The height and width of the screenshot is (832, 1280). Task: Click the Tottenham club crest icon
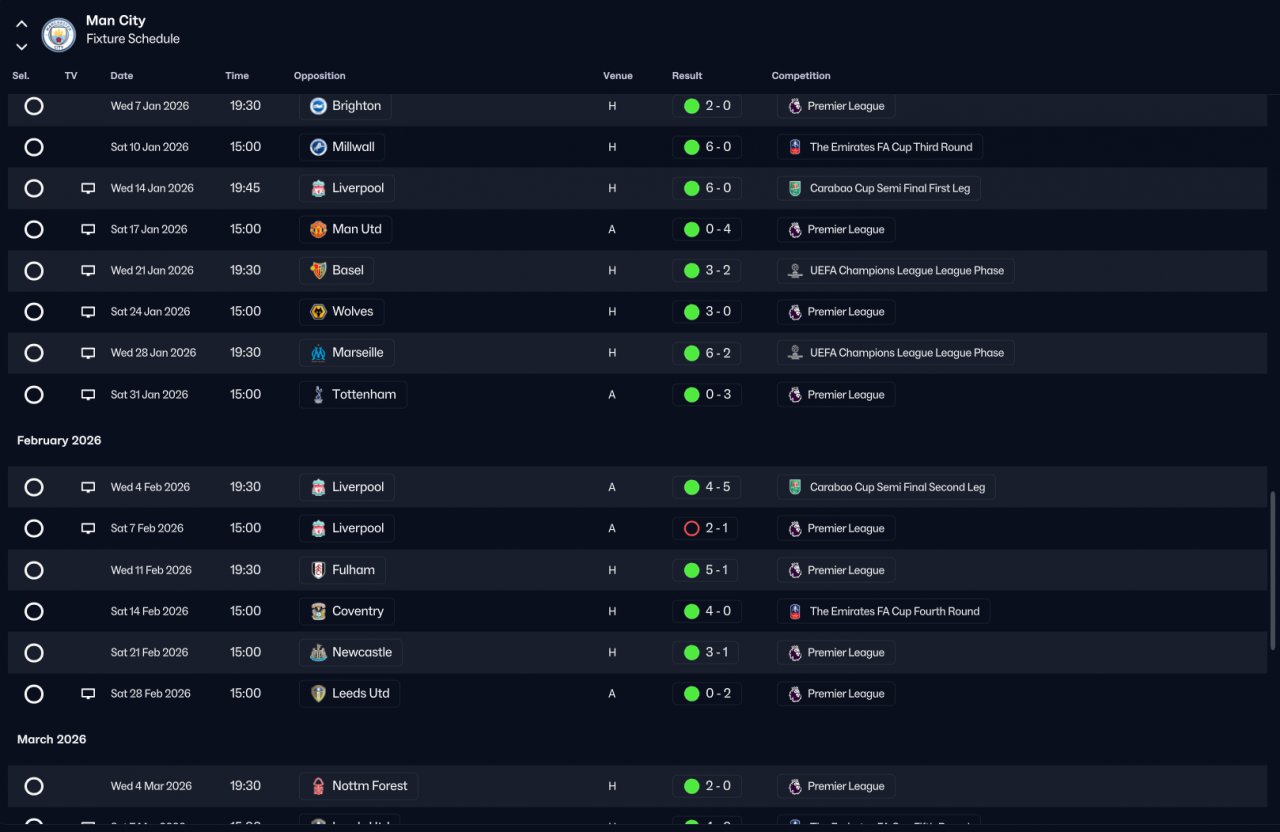(318, 395)
